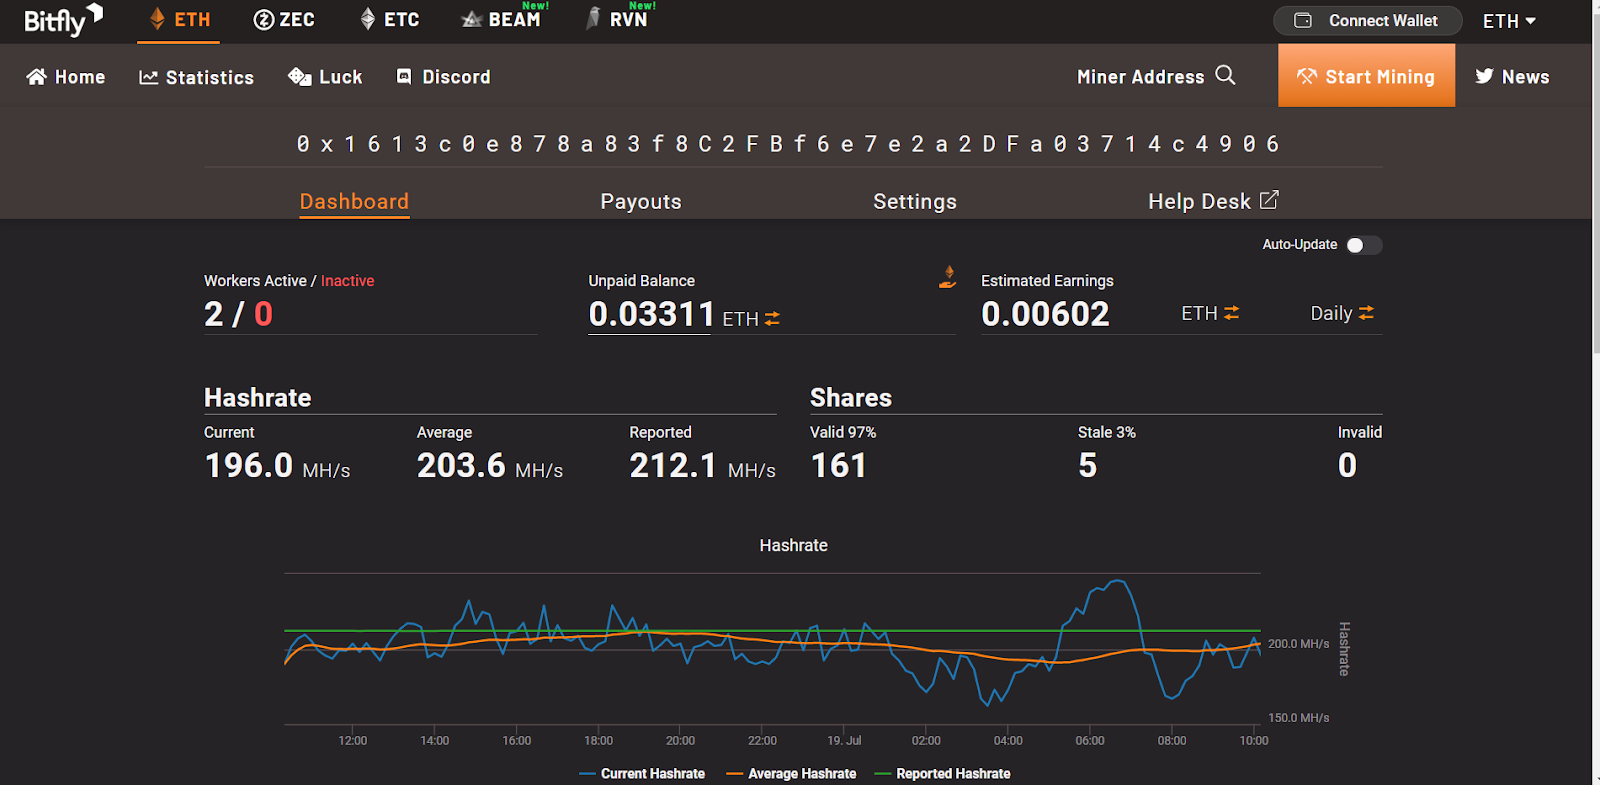Toggle Average Hashrate series in legend
The image size is (1600, 785).
tap(791, 774)
